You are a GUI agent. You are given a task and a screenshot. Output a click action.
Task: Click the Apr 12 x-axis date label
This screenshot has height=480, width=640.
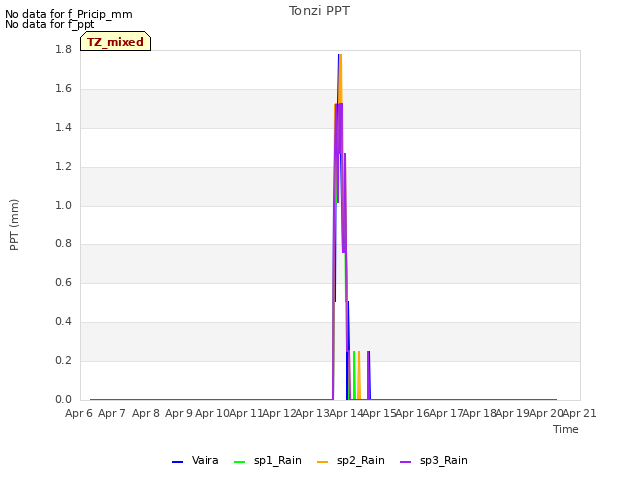pos(279,413)
